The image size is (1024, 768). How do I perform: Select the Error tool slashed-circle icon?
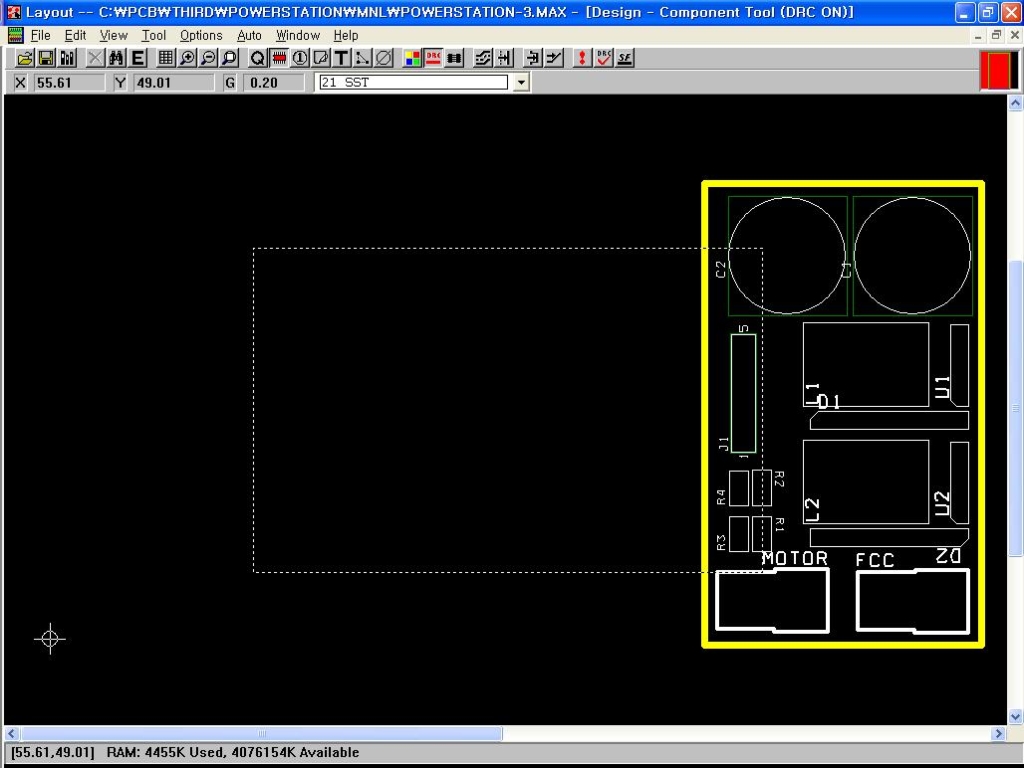pos(384,58)
